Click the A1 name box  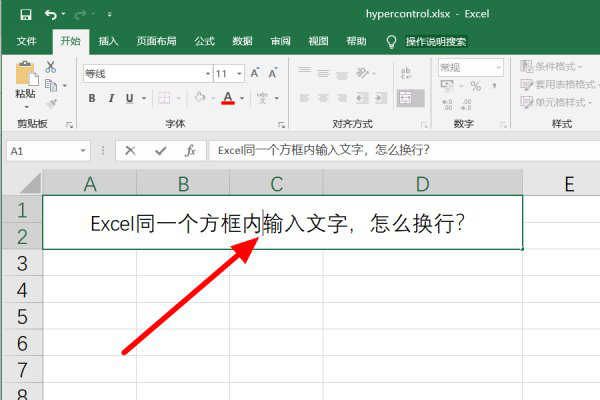click(x=48, y=151)
